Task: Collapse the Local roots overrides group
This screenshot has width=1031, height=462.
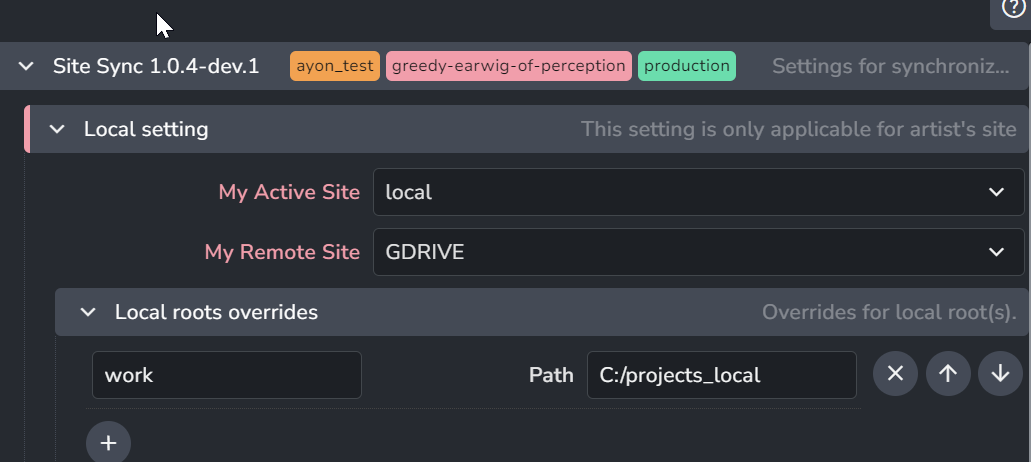Action: click(88, 312)
